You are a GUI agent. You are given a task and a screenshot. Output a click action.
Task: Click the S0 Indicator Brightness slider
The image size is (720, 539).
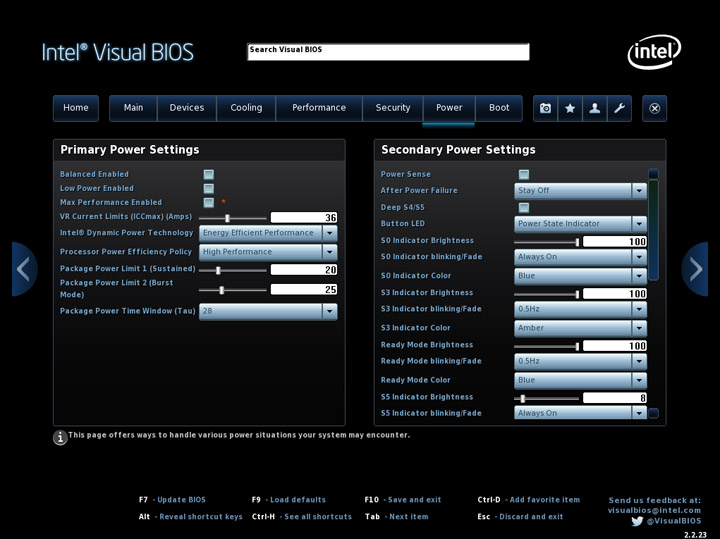[x=547, y=242]
